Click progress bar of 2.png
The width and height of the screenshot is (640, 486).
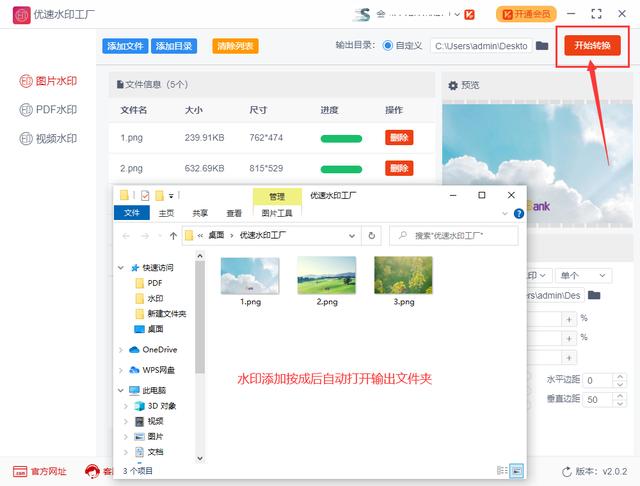[341, 169]
